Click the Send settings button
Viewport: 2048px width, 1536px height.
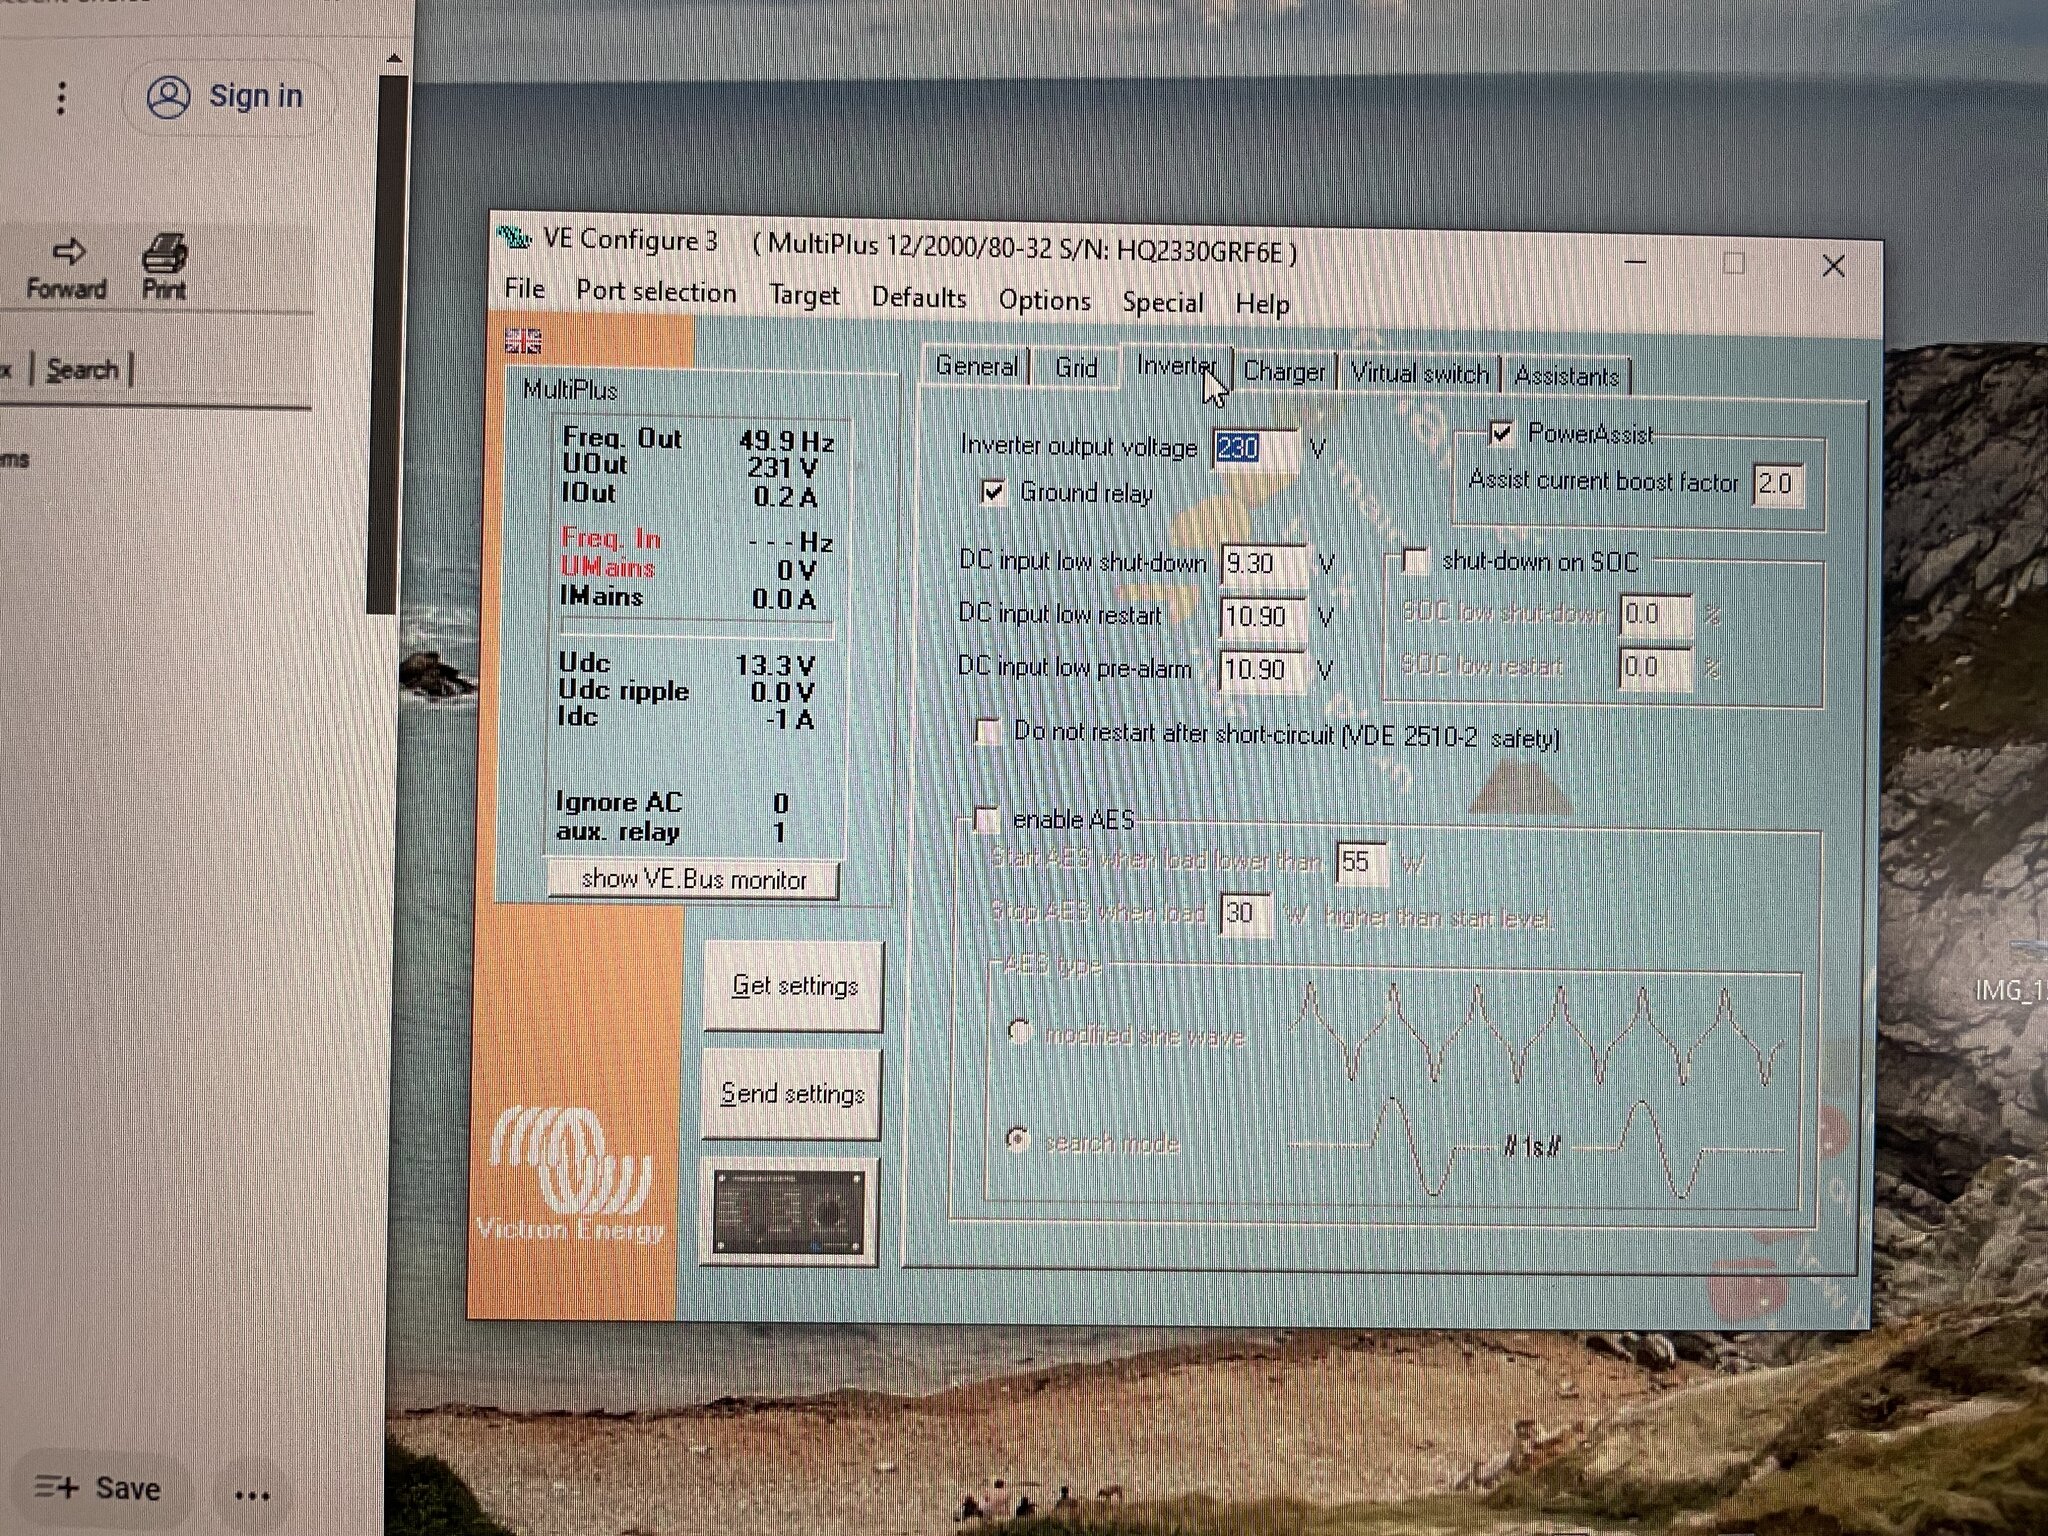point(792,1094)
